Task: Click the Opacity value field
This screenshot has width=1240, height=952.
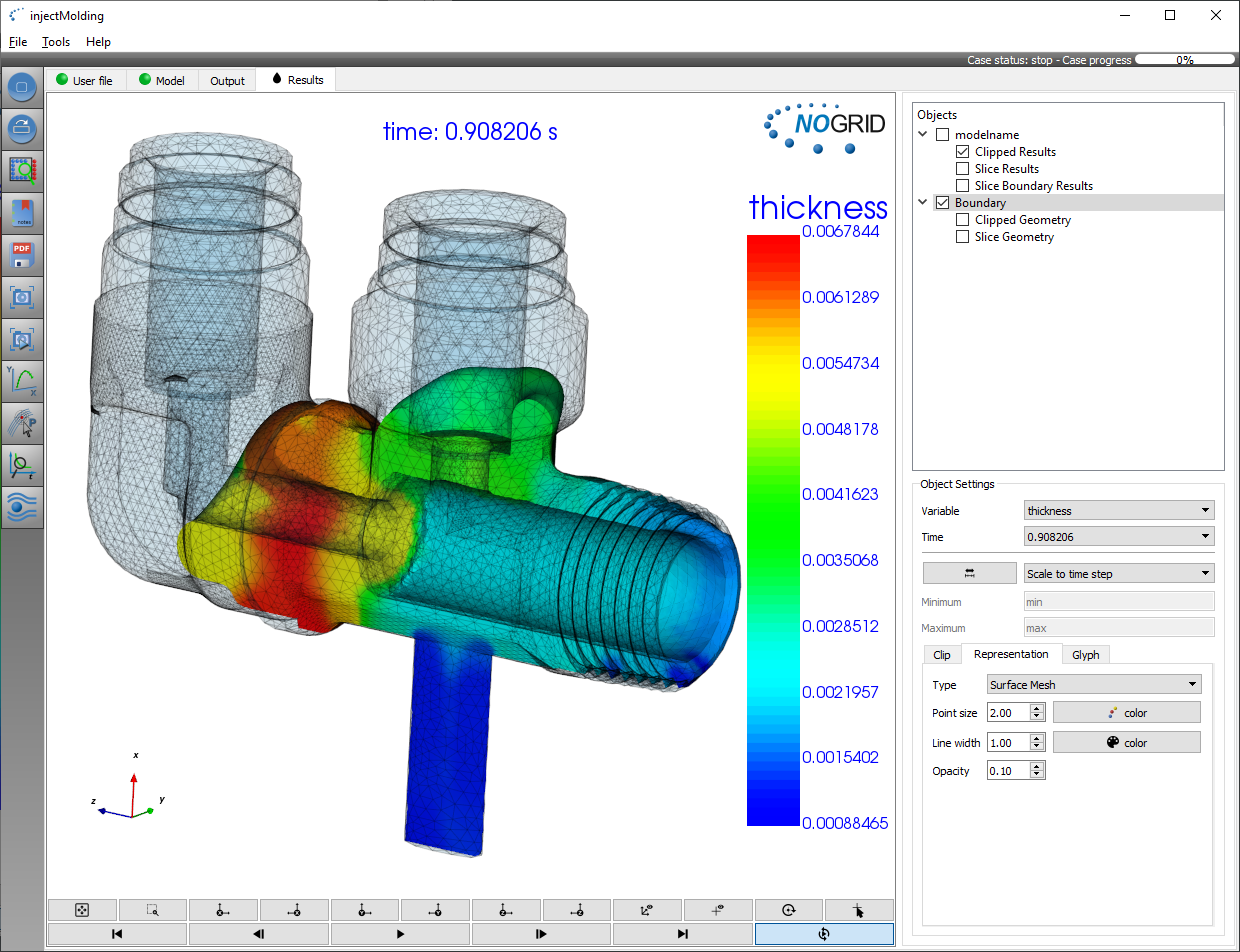Action: [1007, 771]
